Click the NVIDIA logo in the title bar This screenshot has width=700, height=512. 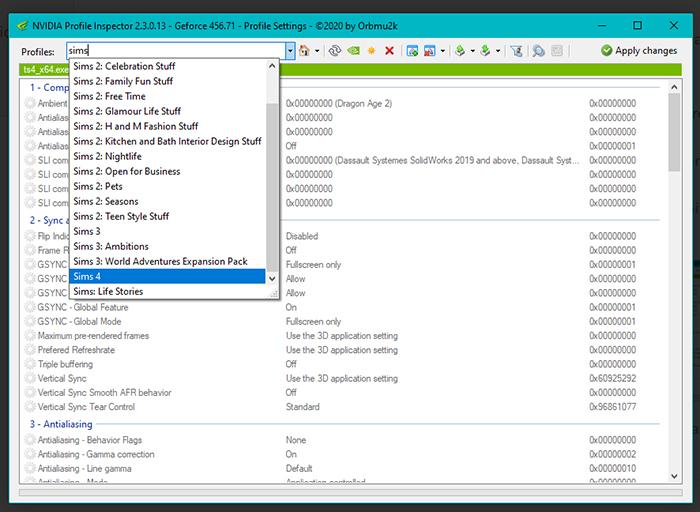(22, 25)
